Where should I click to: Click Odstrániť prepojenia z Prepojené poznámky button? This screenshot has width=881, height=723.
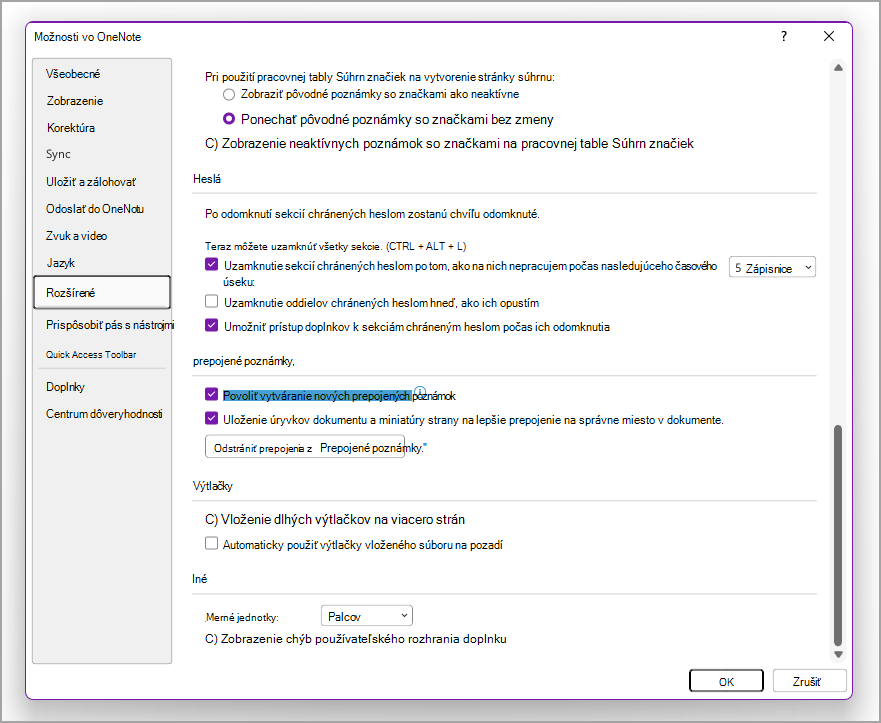click(305, 448)
